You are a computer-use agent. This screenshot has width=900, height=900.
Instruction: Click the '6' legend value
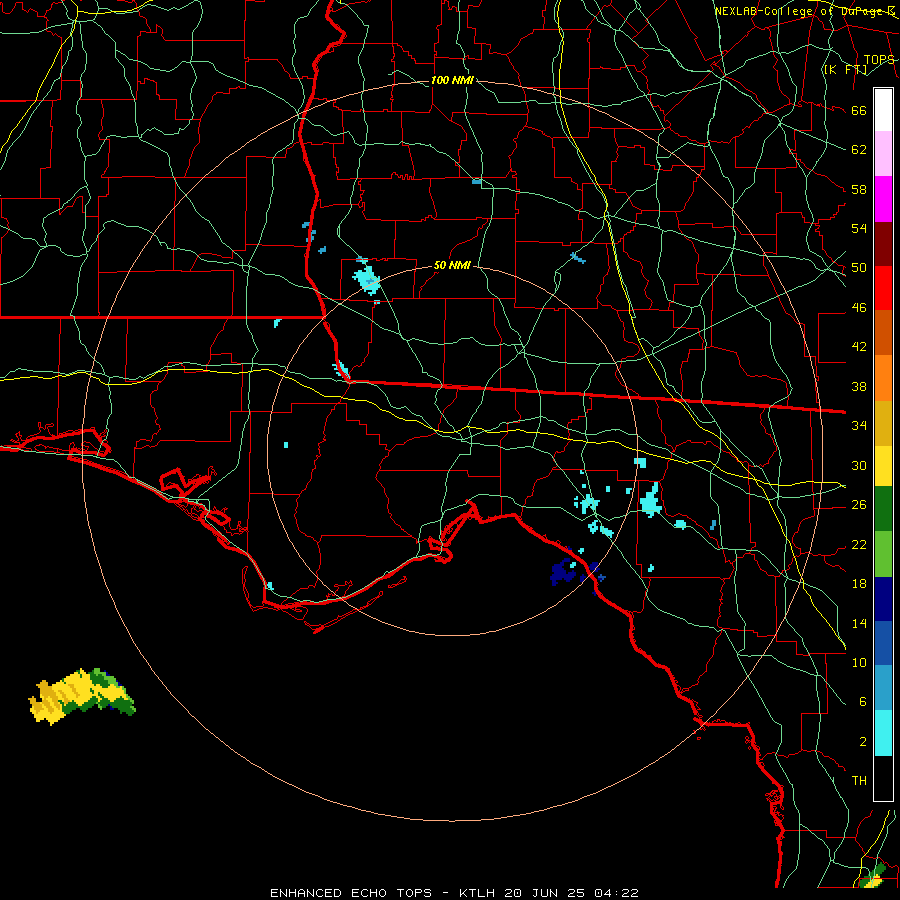pyautogui.click(x=862, y=702)
